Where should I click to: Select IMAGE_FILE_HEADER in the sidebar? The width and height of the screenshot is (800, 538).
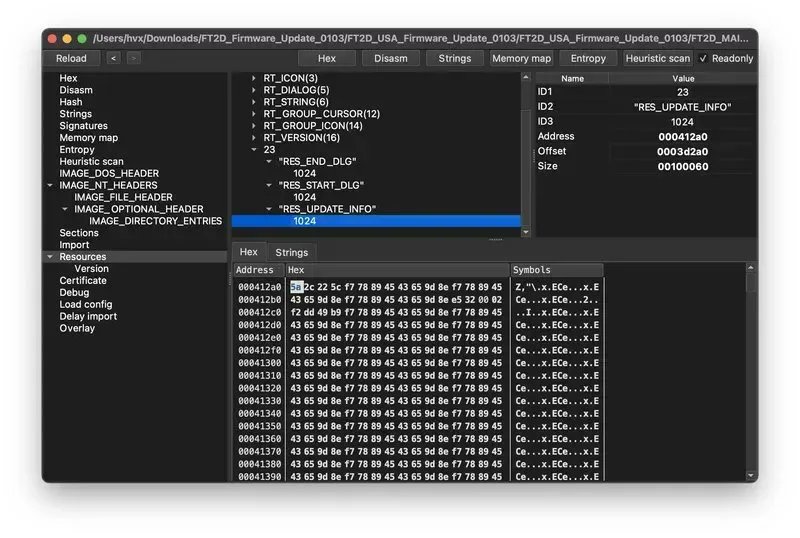click(x=123, y=197)
